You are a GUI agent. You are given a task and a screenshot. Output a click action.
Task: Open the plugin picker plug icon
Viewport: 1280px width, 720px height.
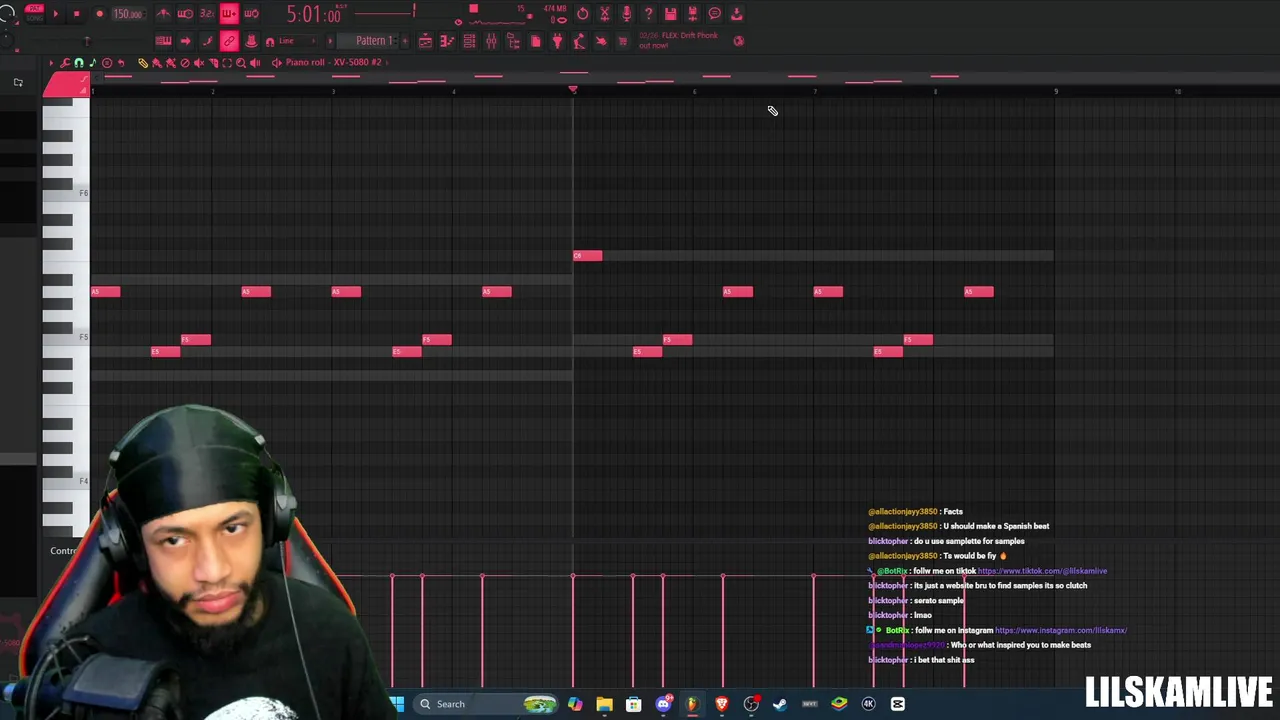557,41
